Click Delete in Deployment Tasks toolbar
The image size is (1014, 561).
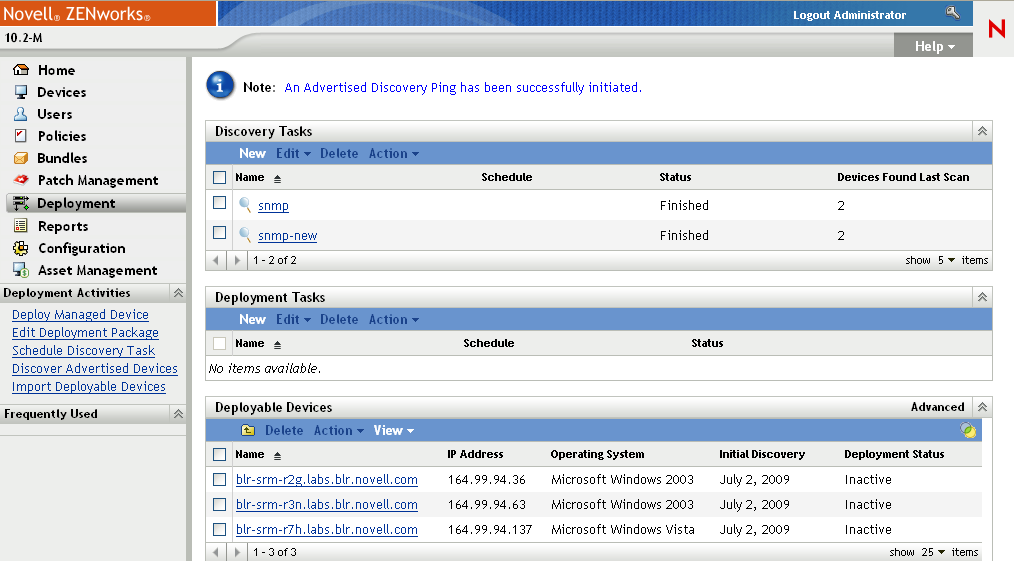(x=339, y=319)
